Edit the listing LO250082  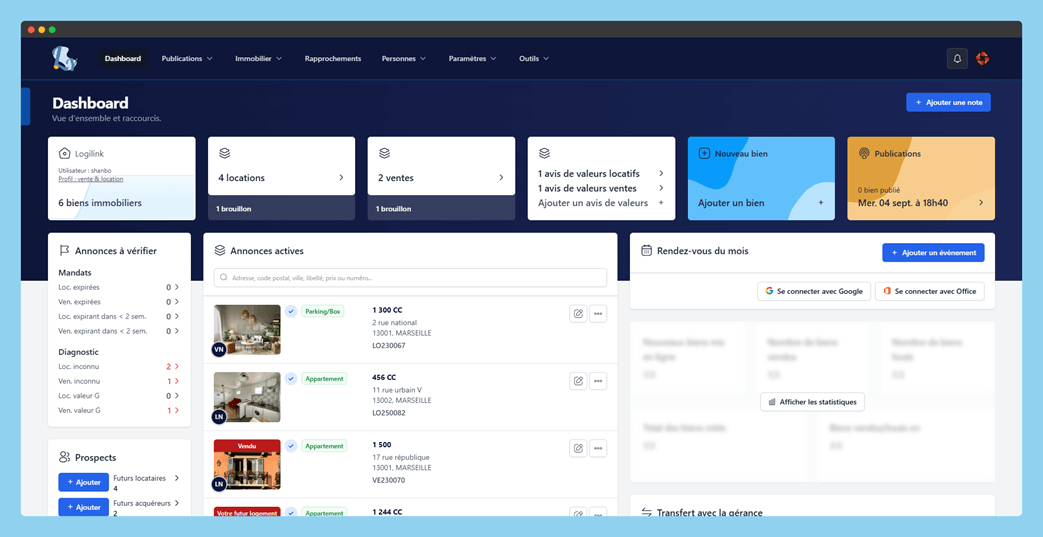578,381
